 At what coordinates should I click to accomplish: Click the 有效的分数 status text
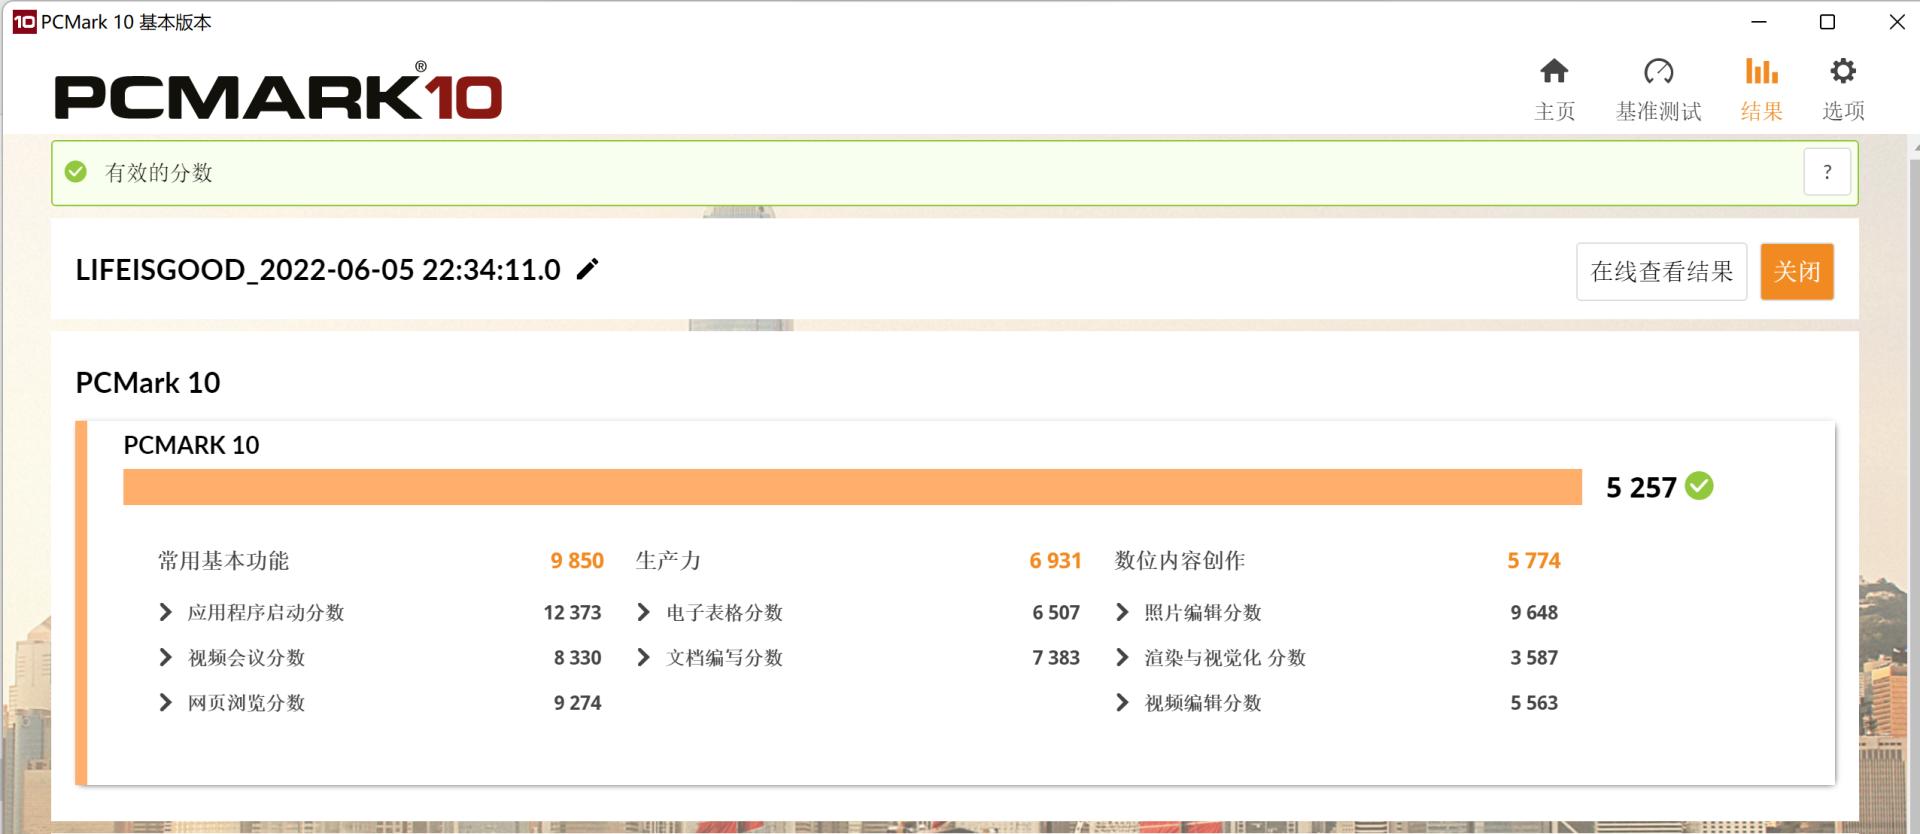coord(159,173)
